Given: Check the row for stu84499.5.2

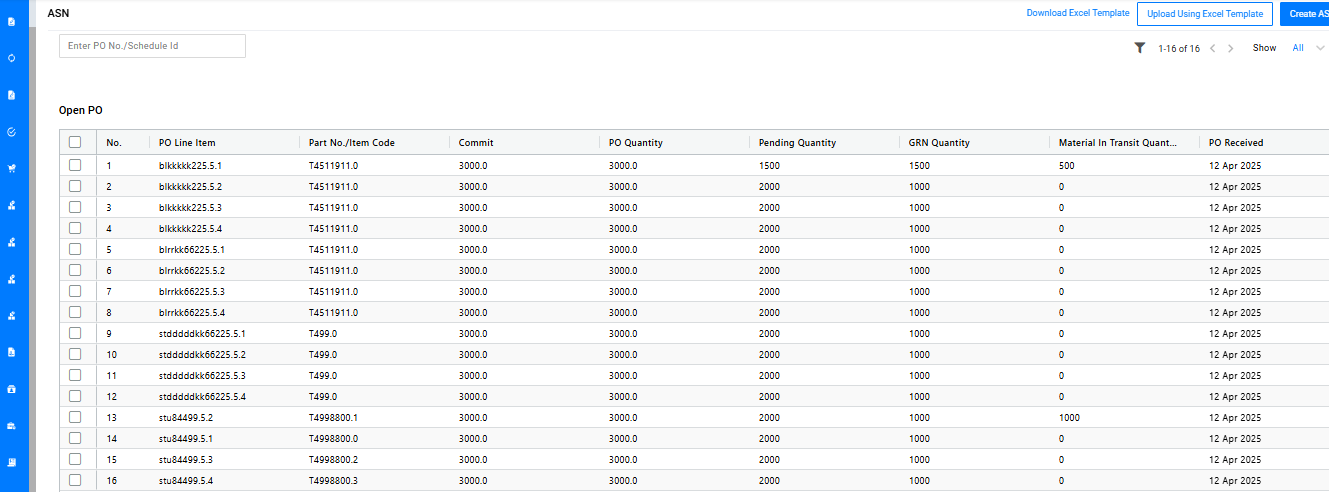Looking at the screenshot, I should point(75,417).
